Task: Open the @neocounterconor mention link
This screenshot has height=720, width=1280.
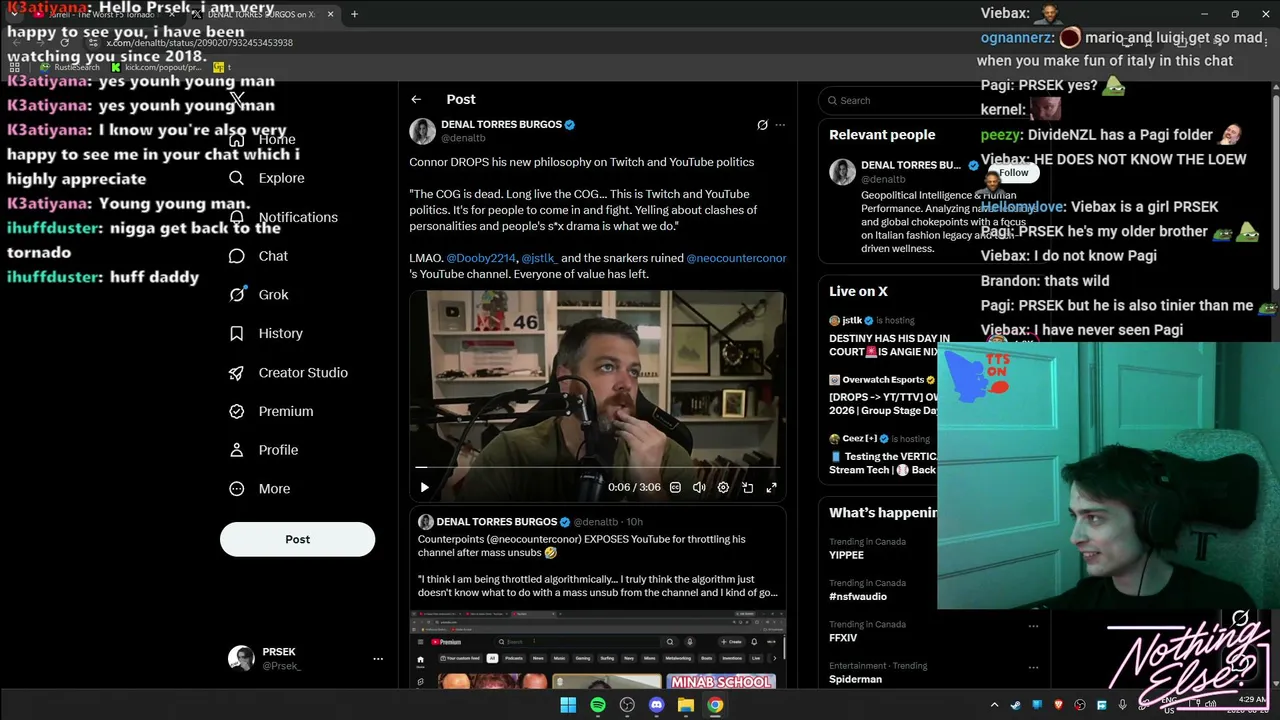Action: 736,258
